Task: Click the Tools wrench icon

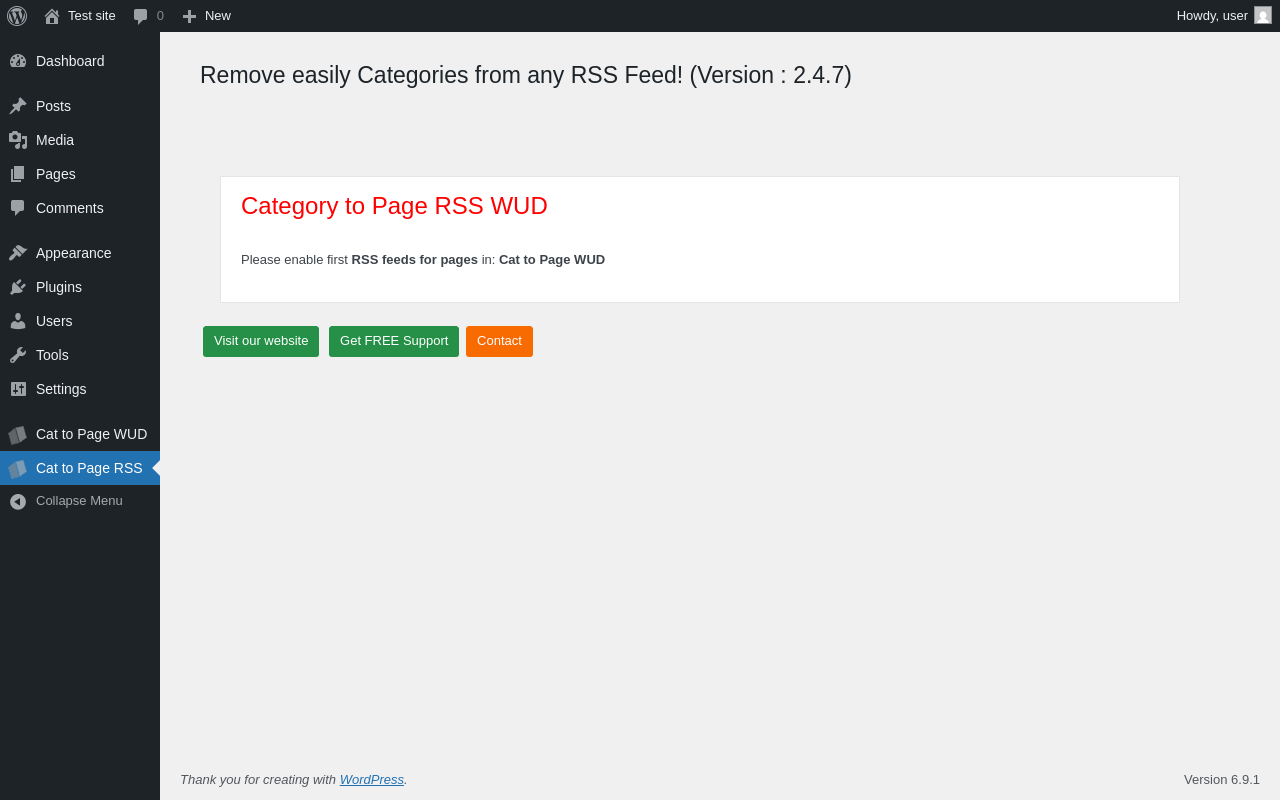Action: click(18, 355)
